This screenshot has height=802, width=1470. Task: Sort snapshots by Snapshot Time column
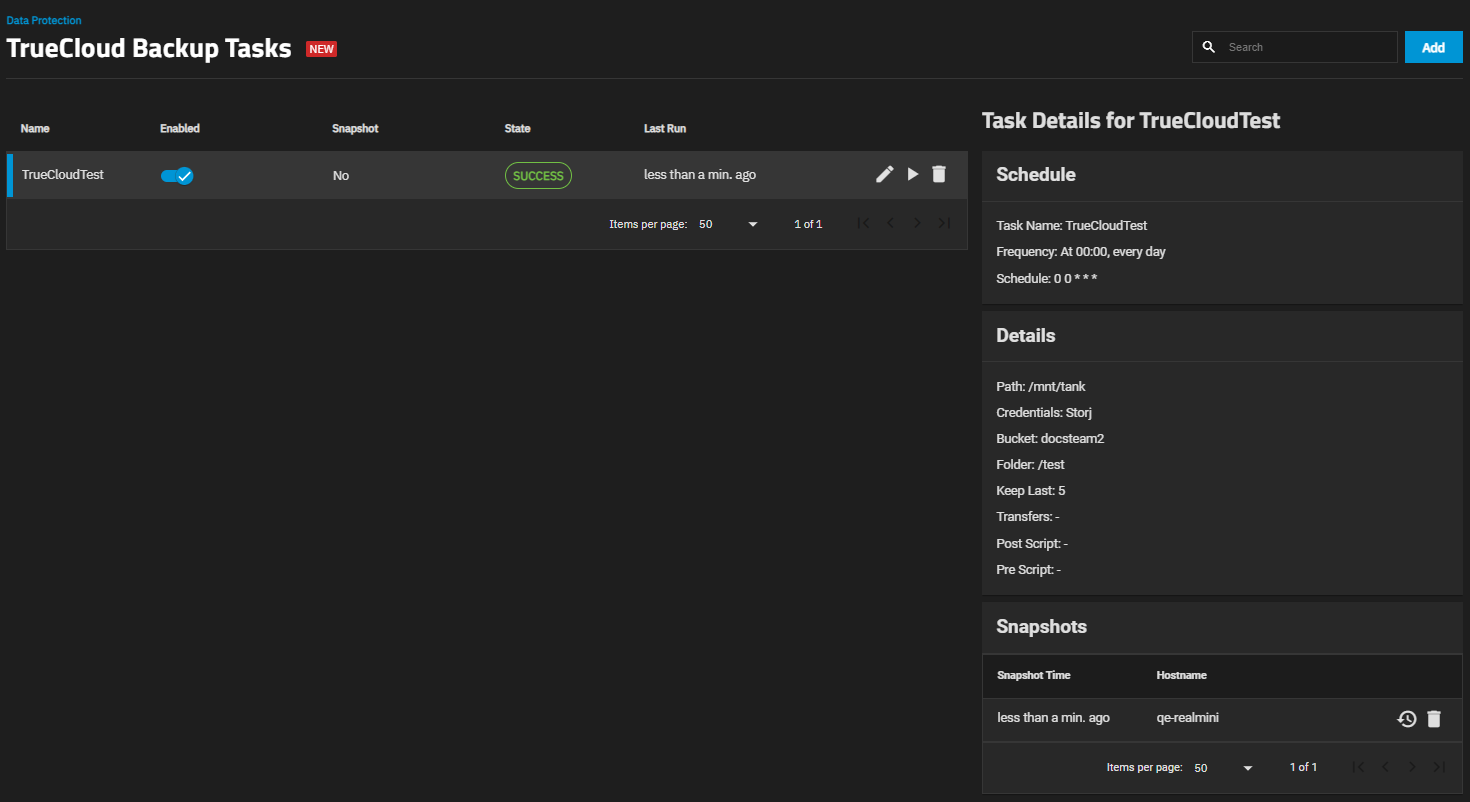pos(1033,675)
